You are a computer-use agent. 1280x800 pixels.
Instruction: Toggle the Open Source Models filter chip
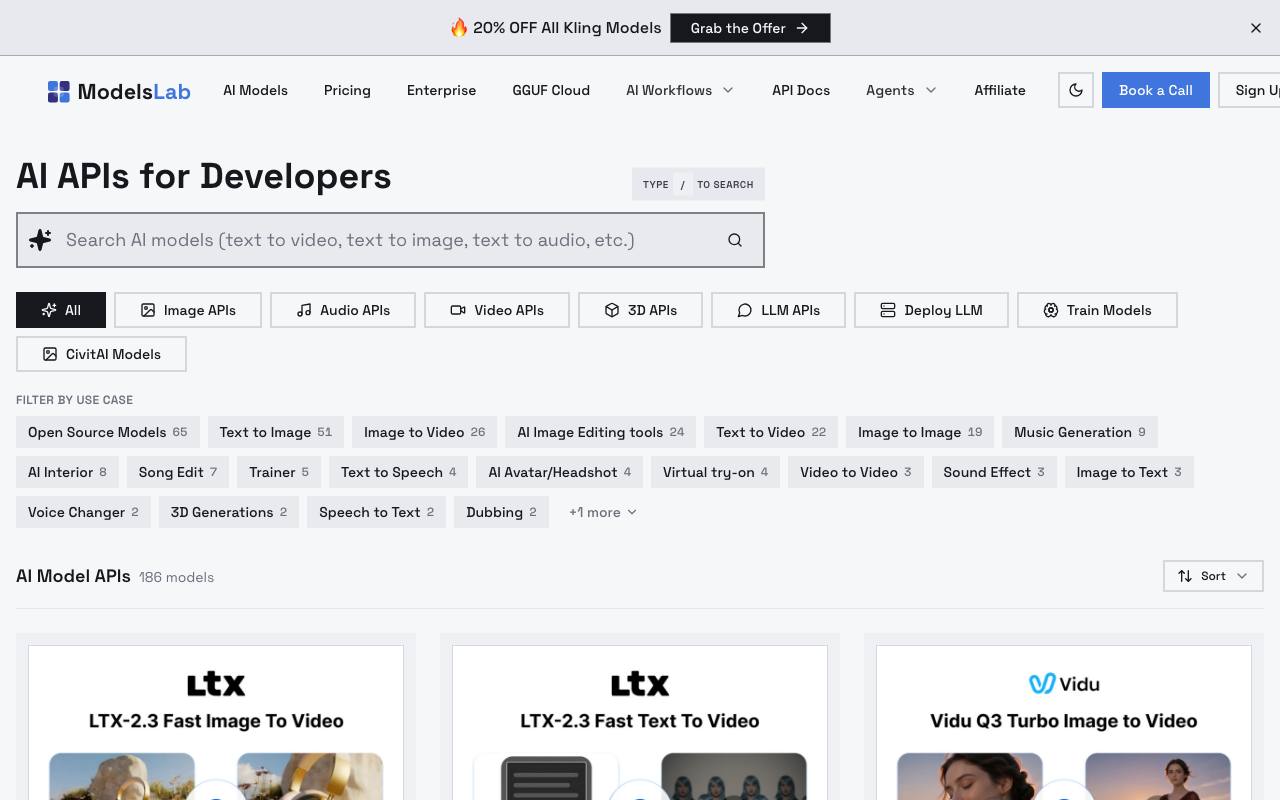pos(108,432)
